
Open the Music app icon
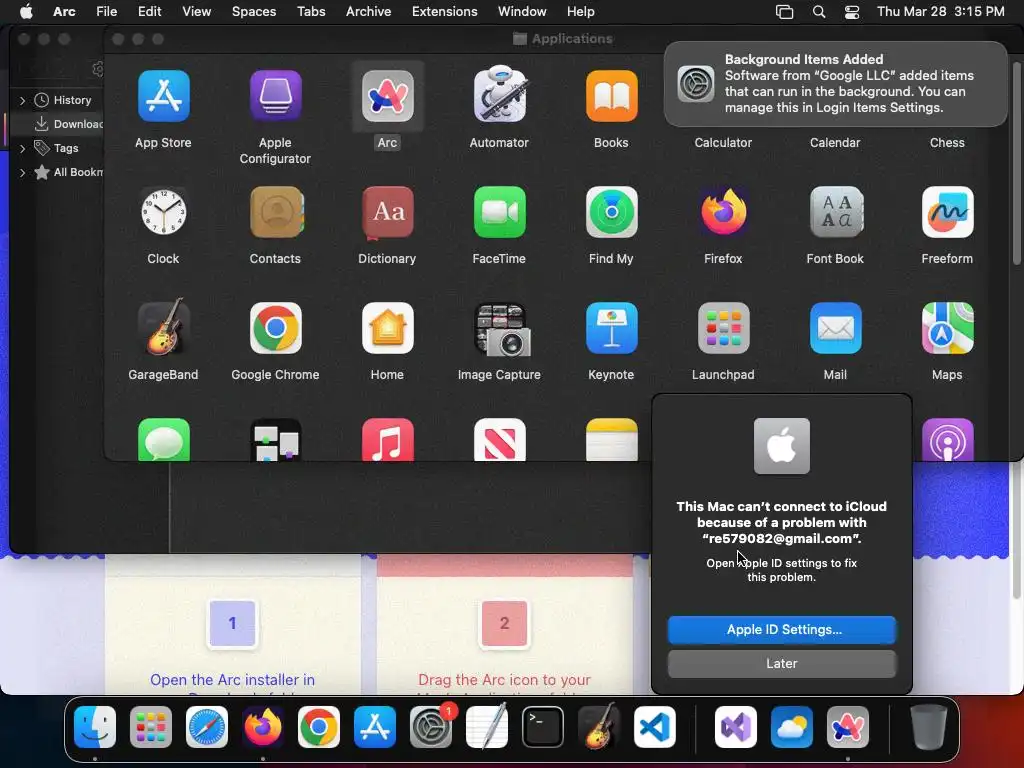[x=387, y=440]
